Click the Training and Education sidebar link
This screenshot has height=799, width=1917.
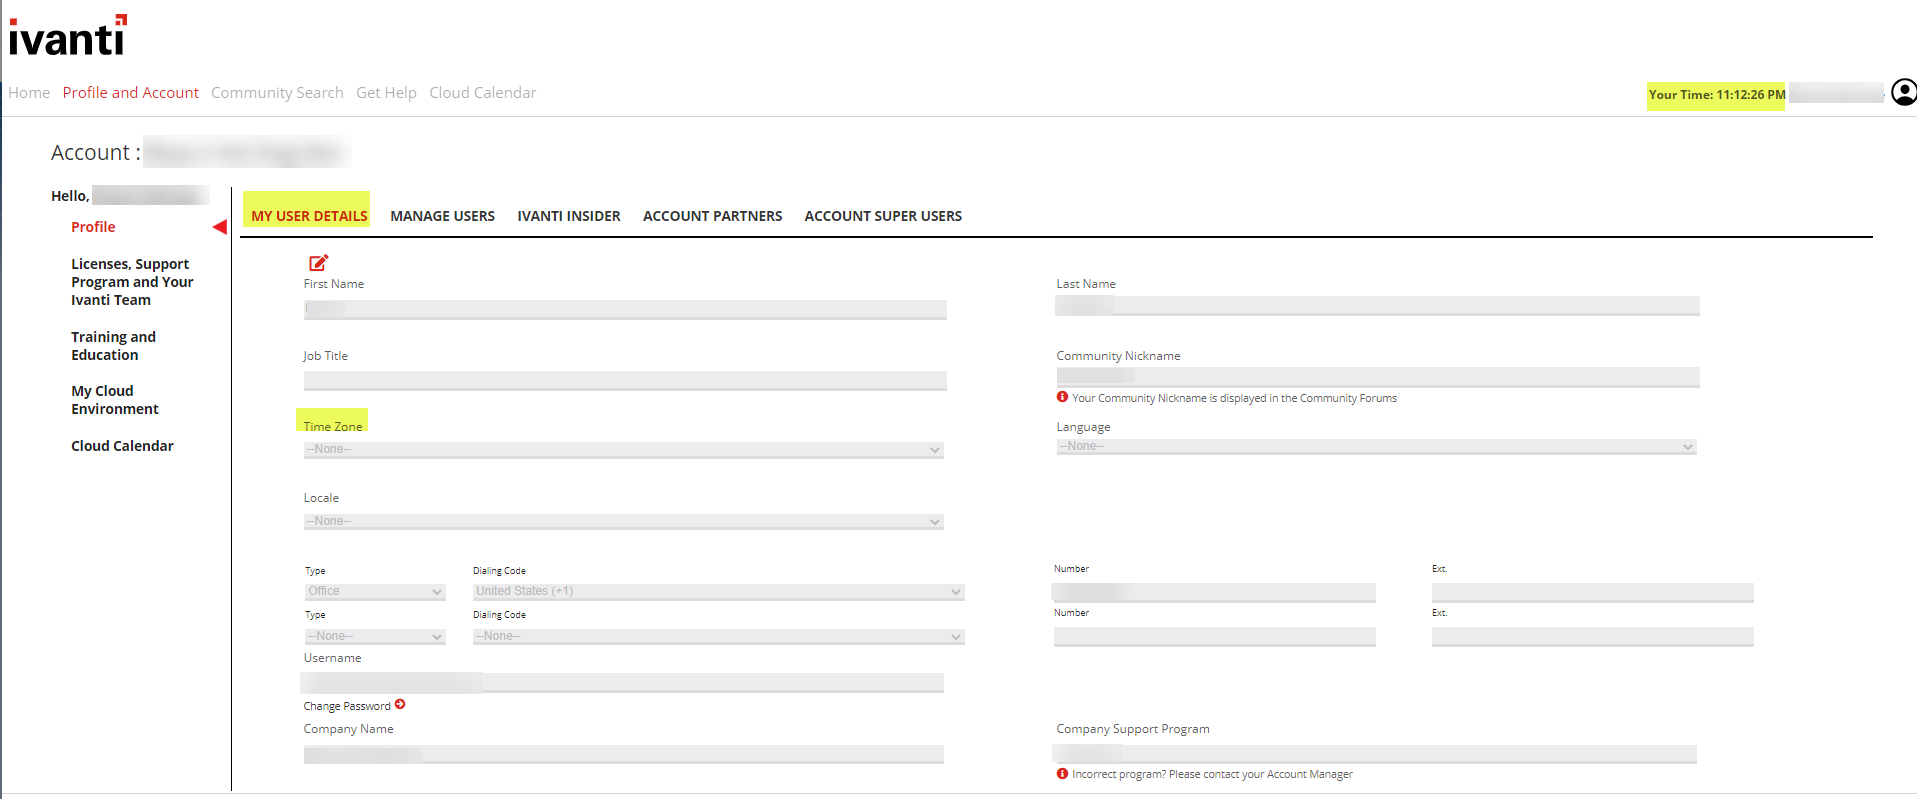coord(113,346)
